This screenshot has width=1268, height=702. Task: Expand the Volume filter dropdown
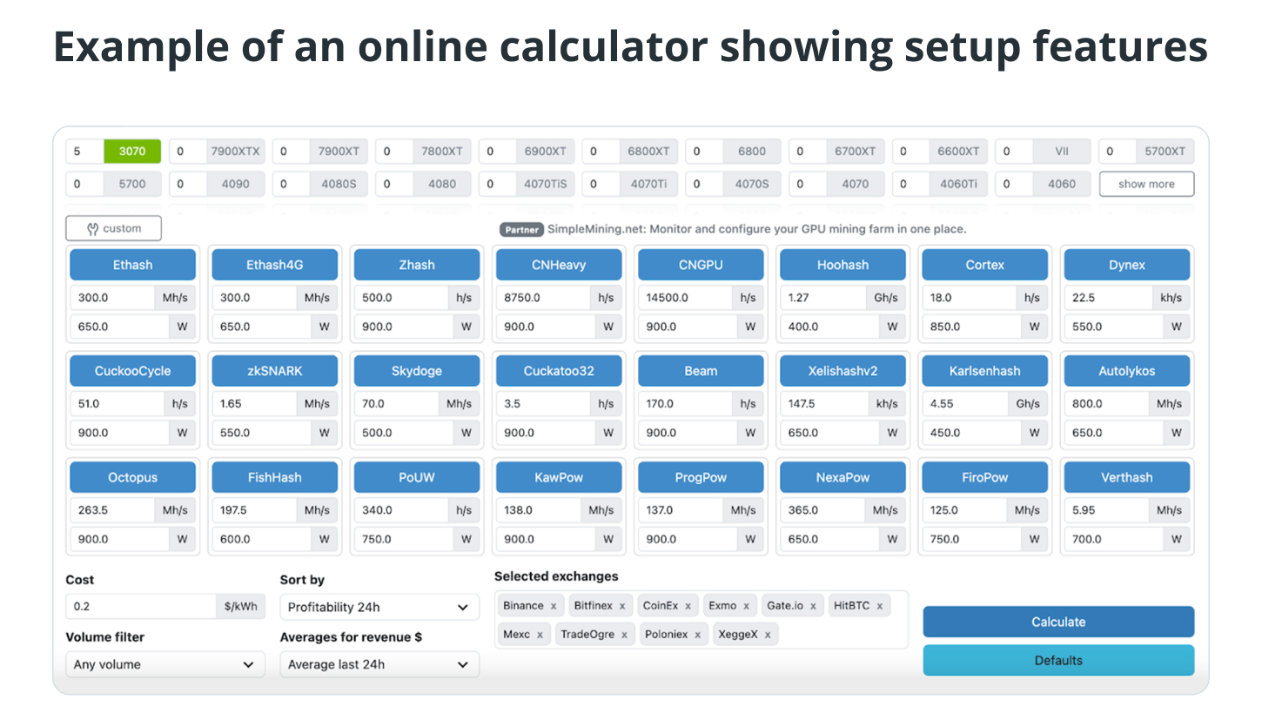pyautogui.click(x=165, y=664)
